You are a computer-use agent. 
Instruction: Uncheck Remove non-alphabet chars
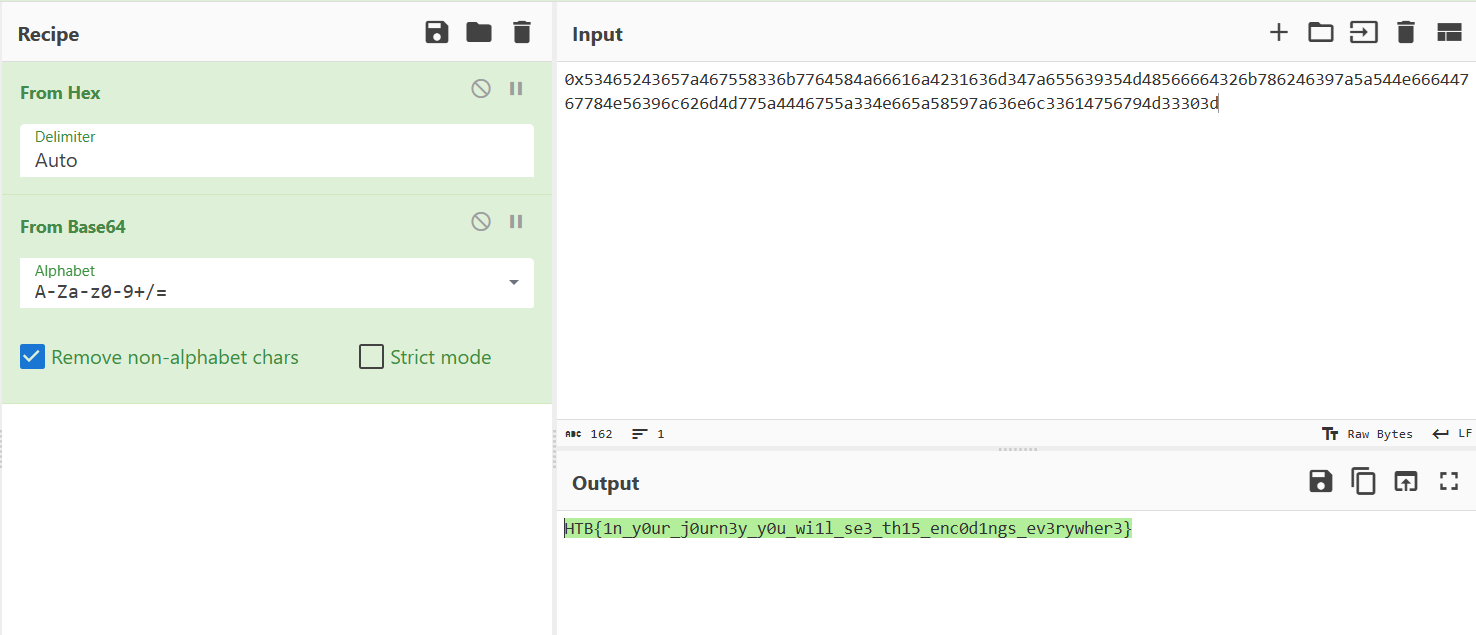33,357
